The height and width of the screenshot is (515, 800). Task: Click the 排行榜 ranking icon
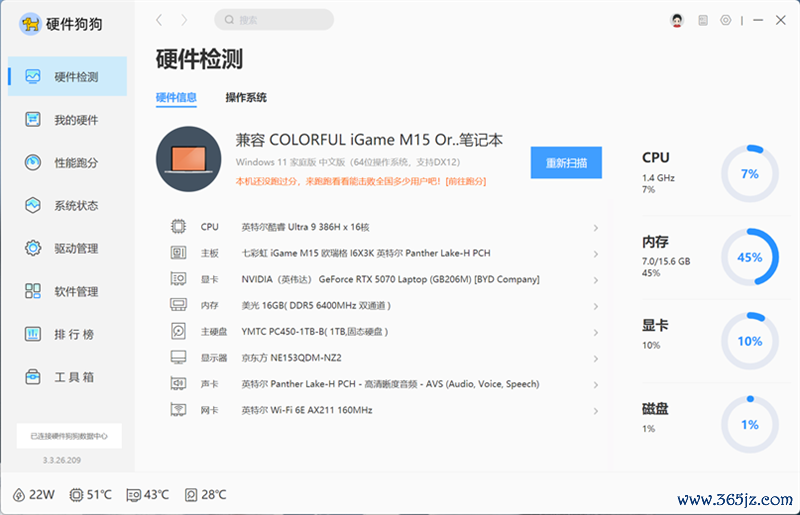(x=33, y=334)
